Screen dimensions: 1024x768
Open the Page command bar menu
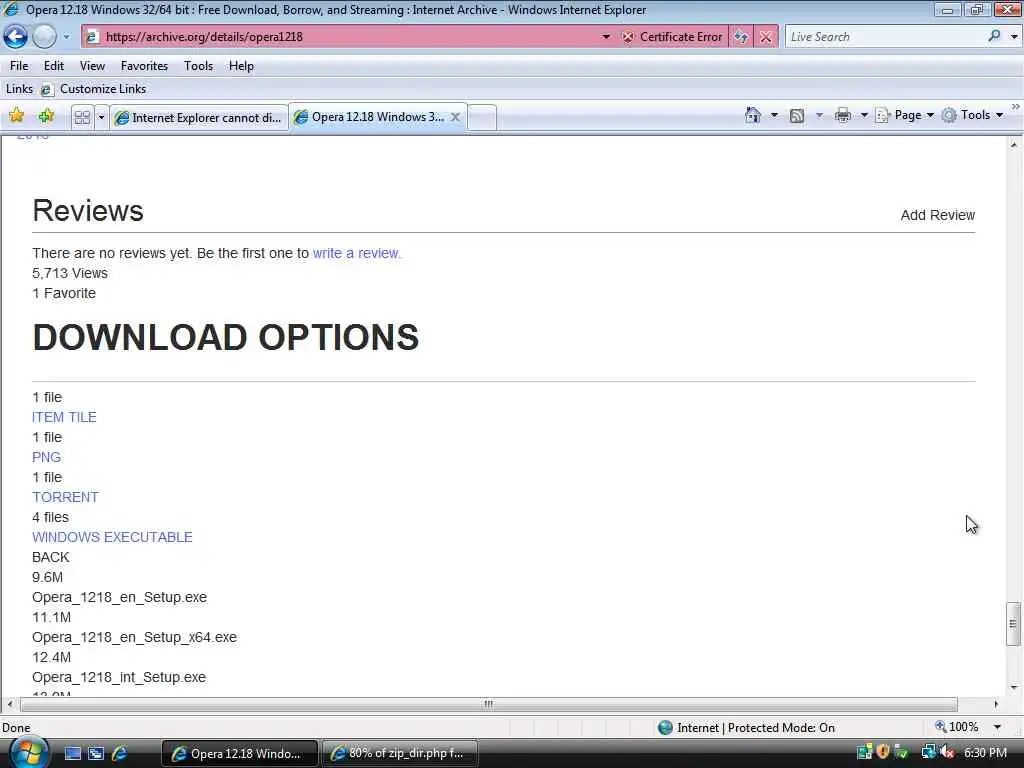(x=905, y=116)
